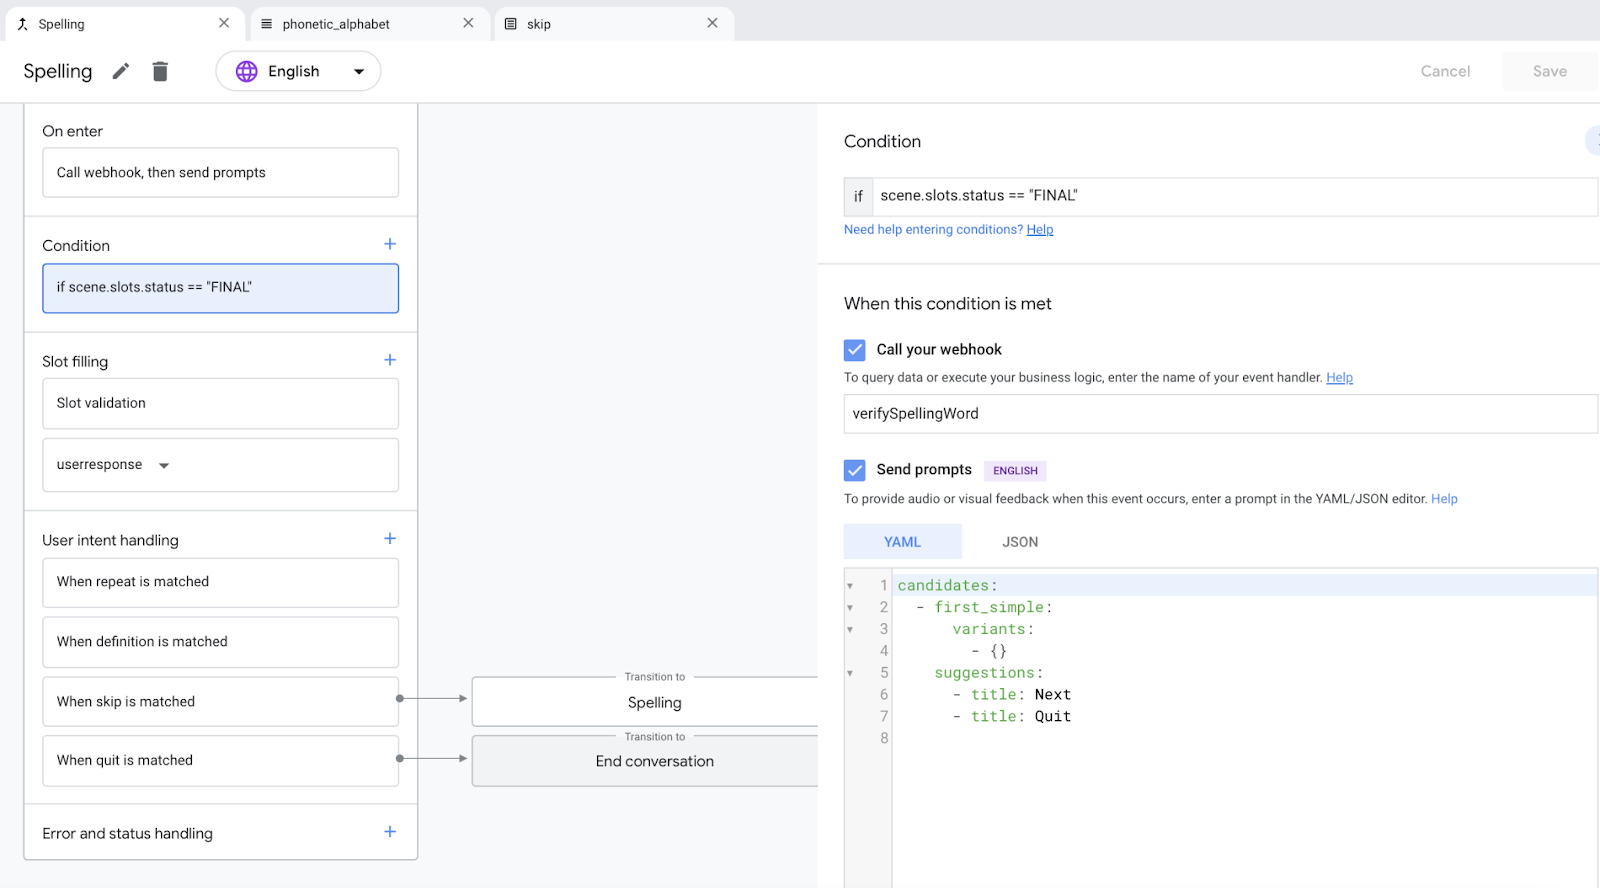Click the pencil icon to rename Spelling scene
This screenshot has height=888, width=1600.
click(x=121, y=71)
